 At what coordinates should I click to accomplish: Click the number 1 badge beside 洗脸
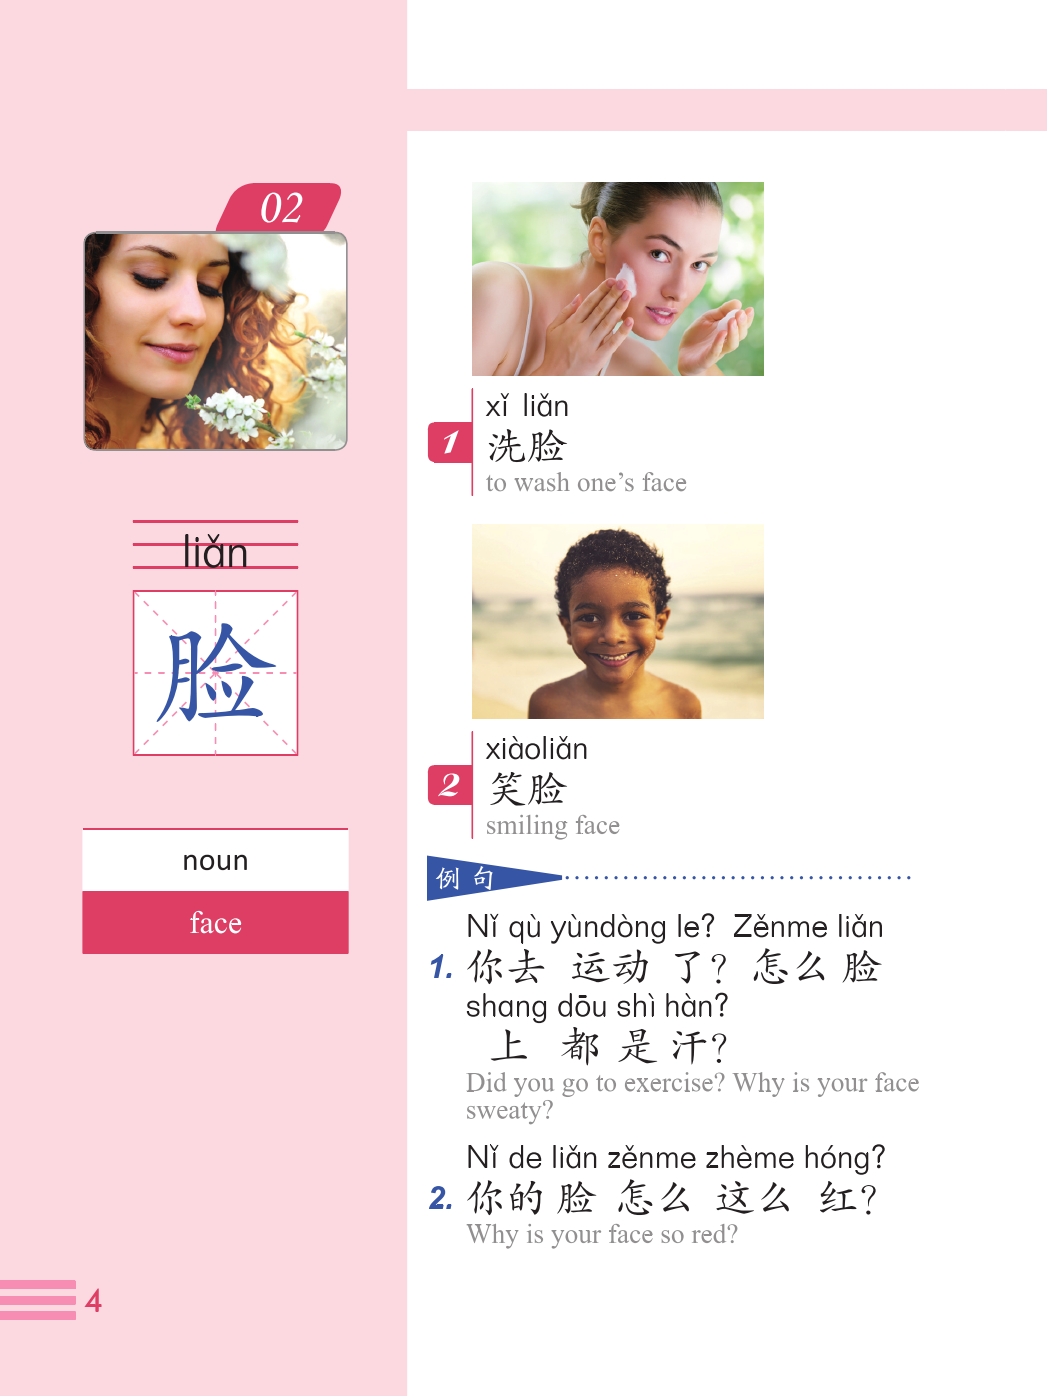pyautogui.click(x=450, y=442)
